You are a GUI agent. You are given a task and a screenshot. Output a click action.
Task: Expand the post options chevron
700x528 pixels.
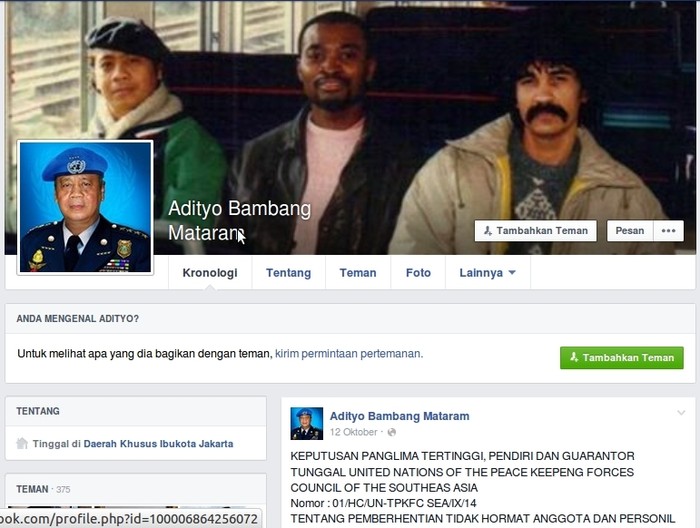click(x=681, y=413)
